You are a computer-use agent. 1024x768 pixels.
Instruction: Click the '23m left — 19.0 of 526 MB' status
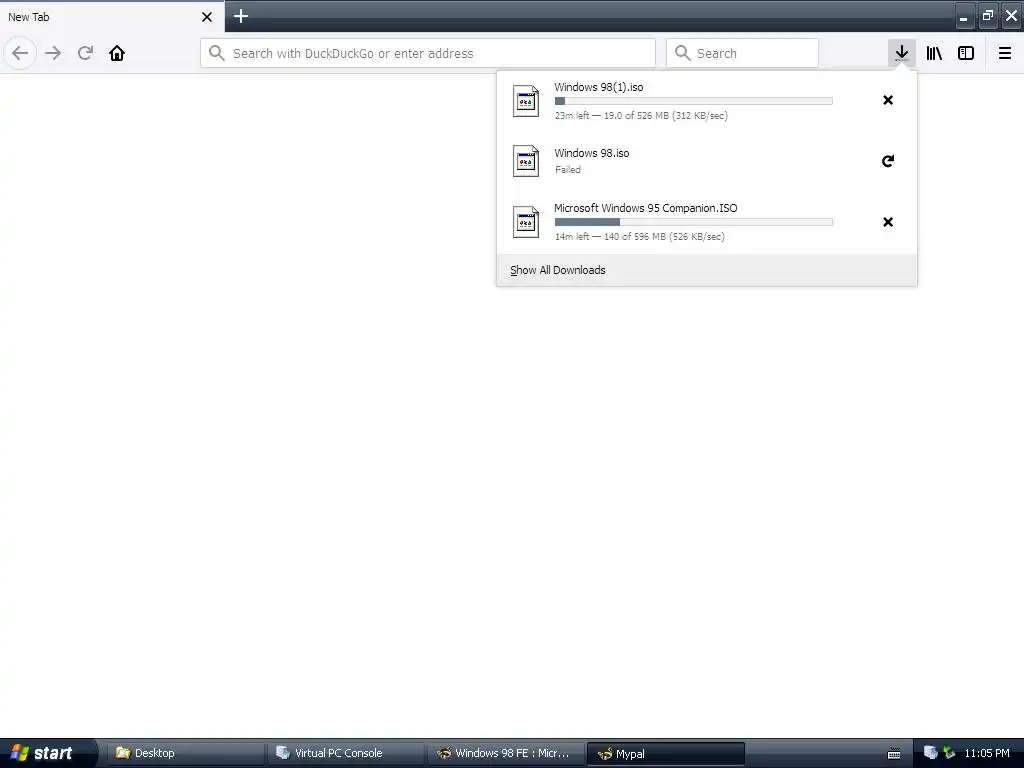[641, 116]
